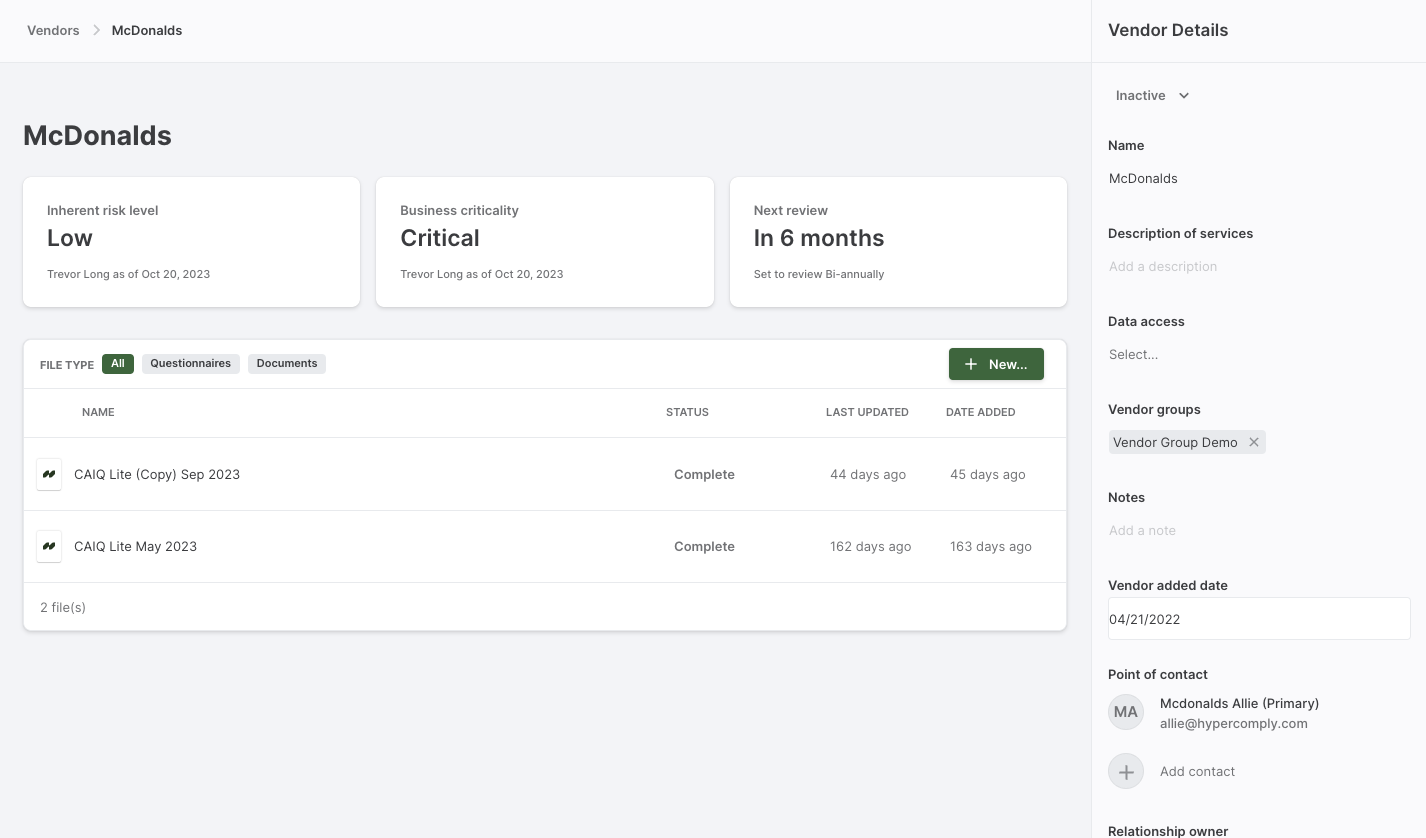The height and width of the screenshot is (838, 1426).
Task: Open CAIQ Lite May 2023 questionnaire
Action: pyautogui.click(x=136, y=546)
